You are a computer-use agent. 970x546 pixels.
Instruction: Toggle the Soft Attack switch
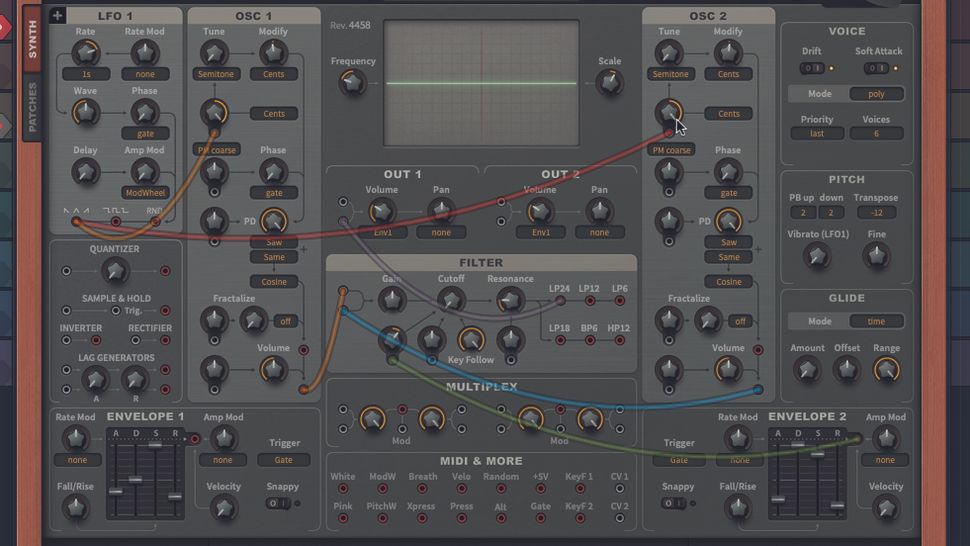[876, 68]
